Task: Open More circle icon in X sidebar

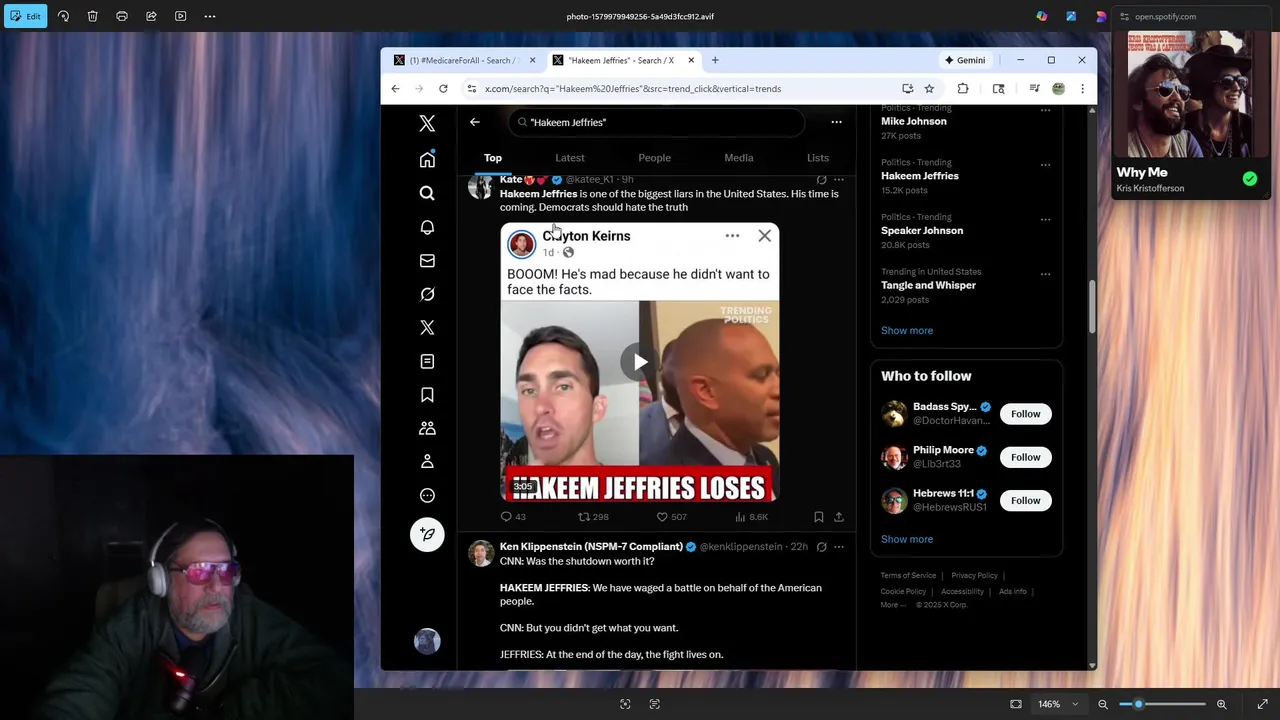Action: (427, 495)
